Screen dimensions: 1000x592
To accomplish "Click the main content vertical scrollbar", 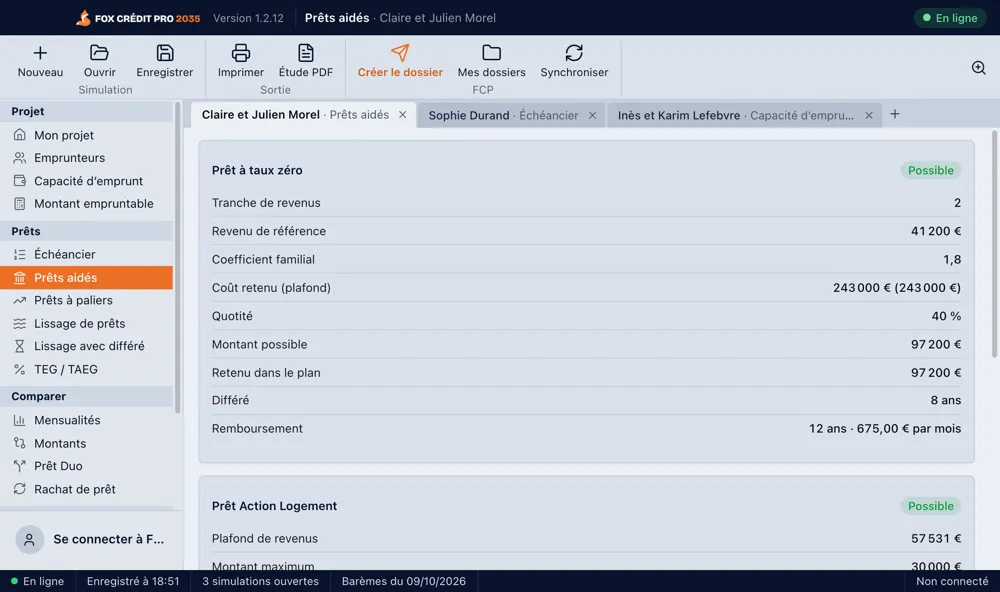I will 994,244.
